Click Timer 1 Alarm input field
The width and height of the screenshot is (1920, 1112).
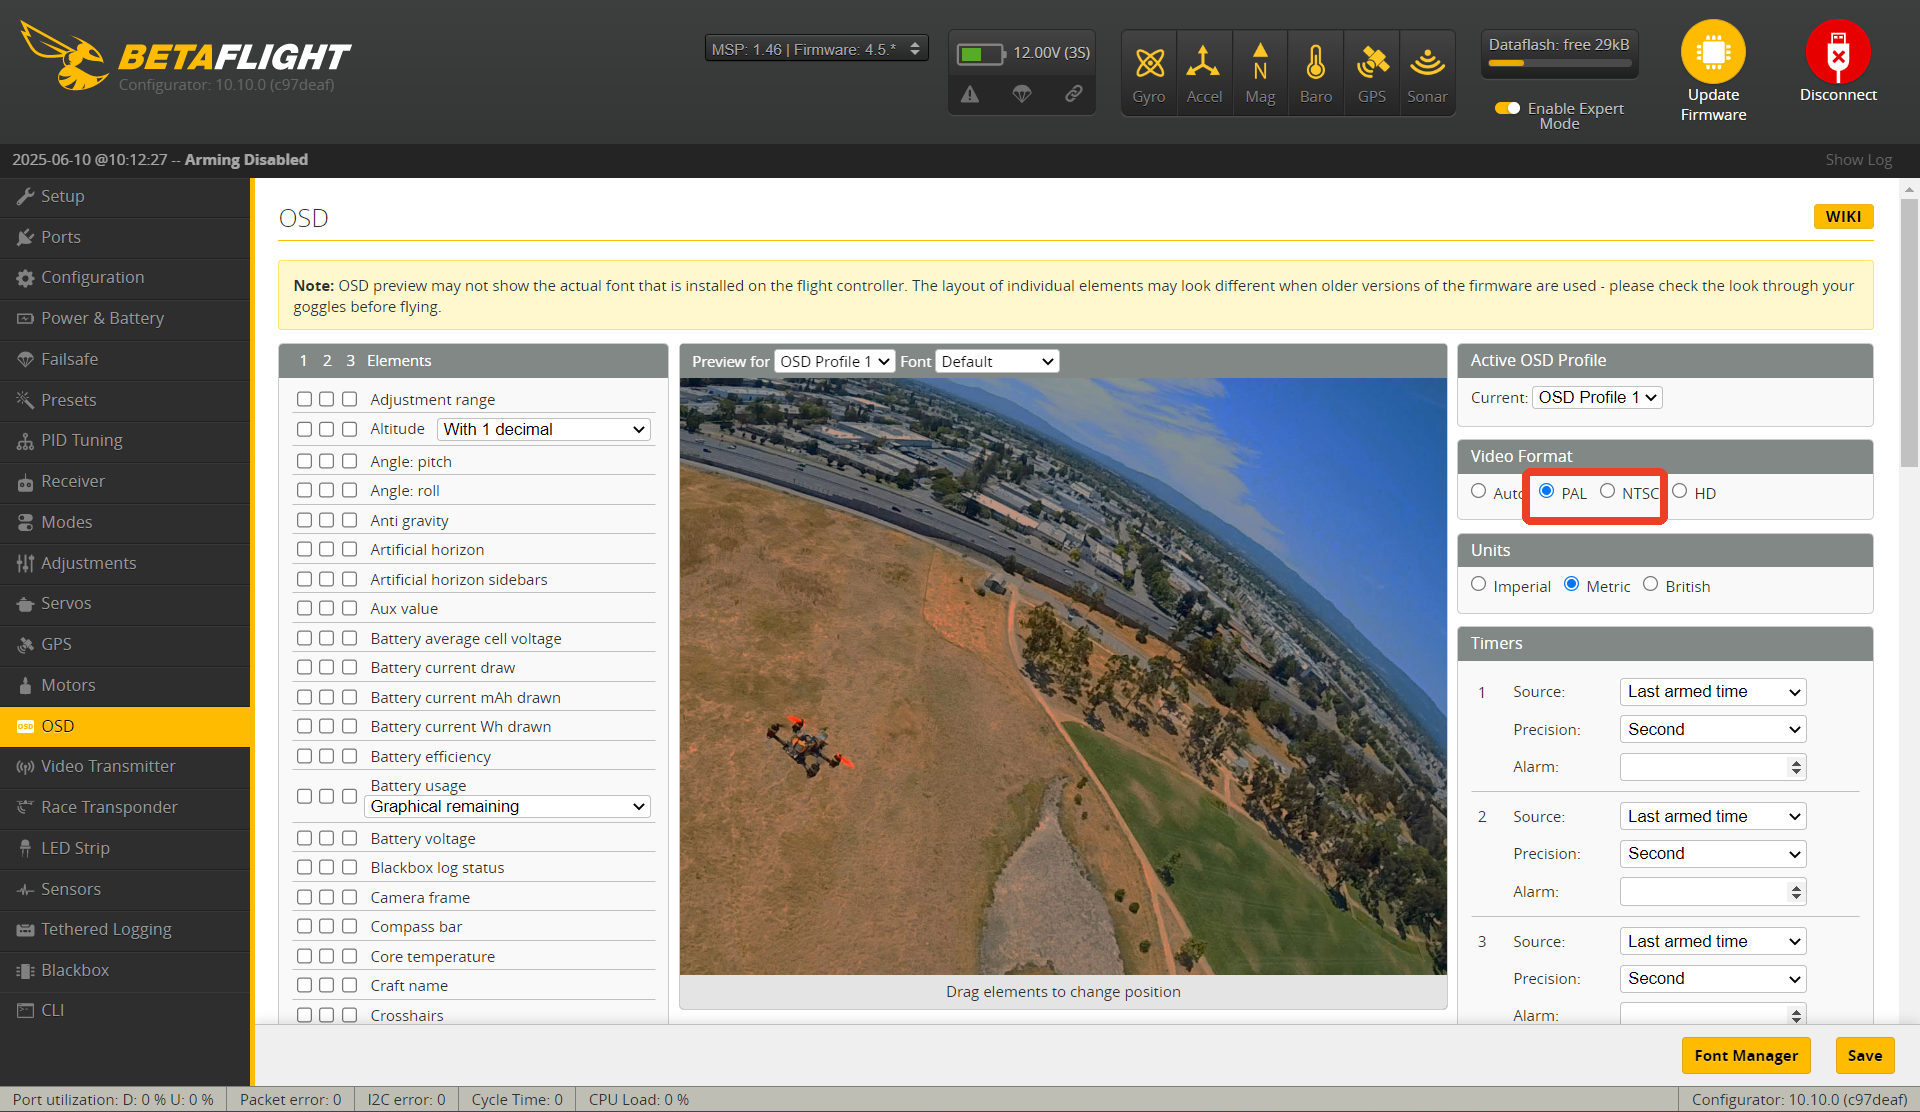[1712, 767]
